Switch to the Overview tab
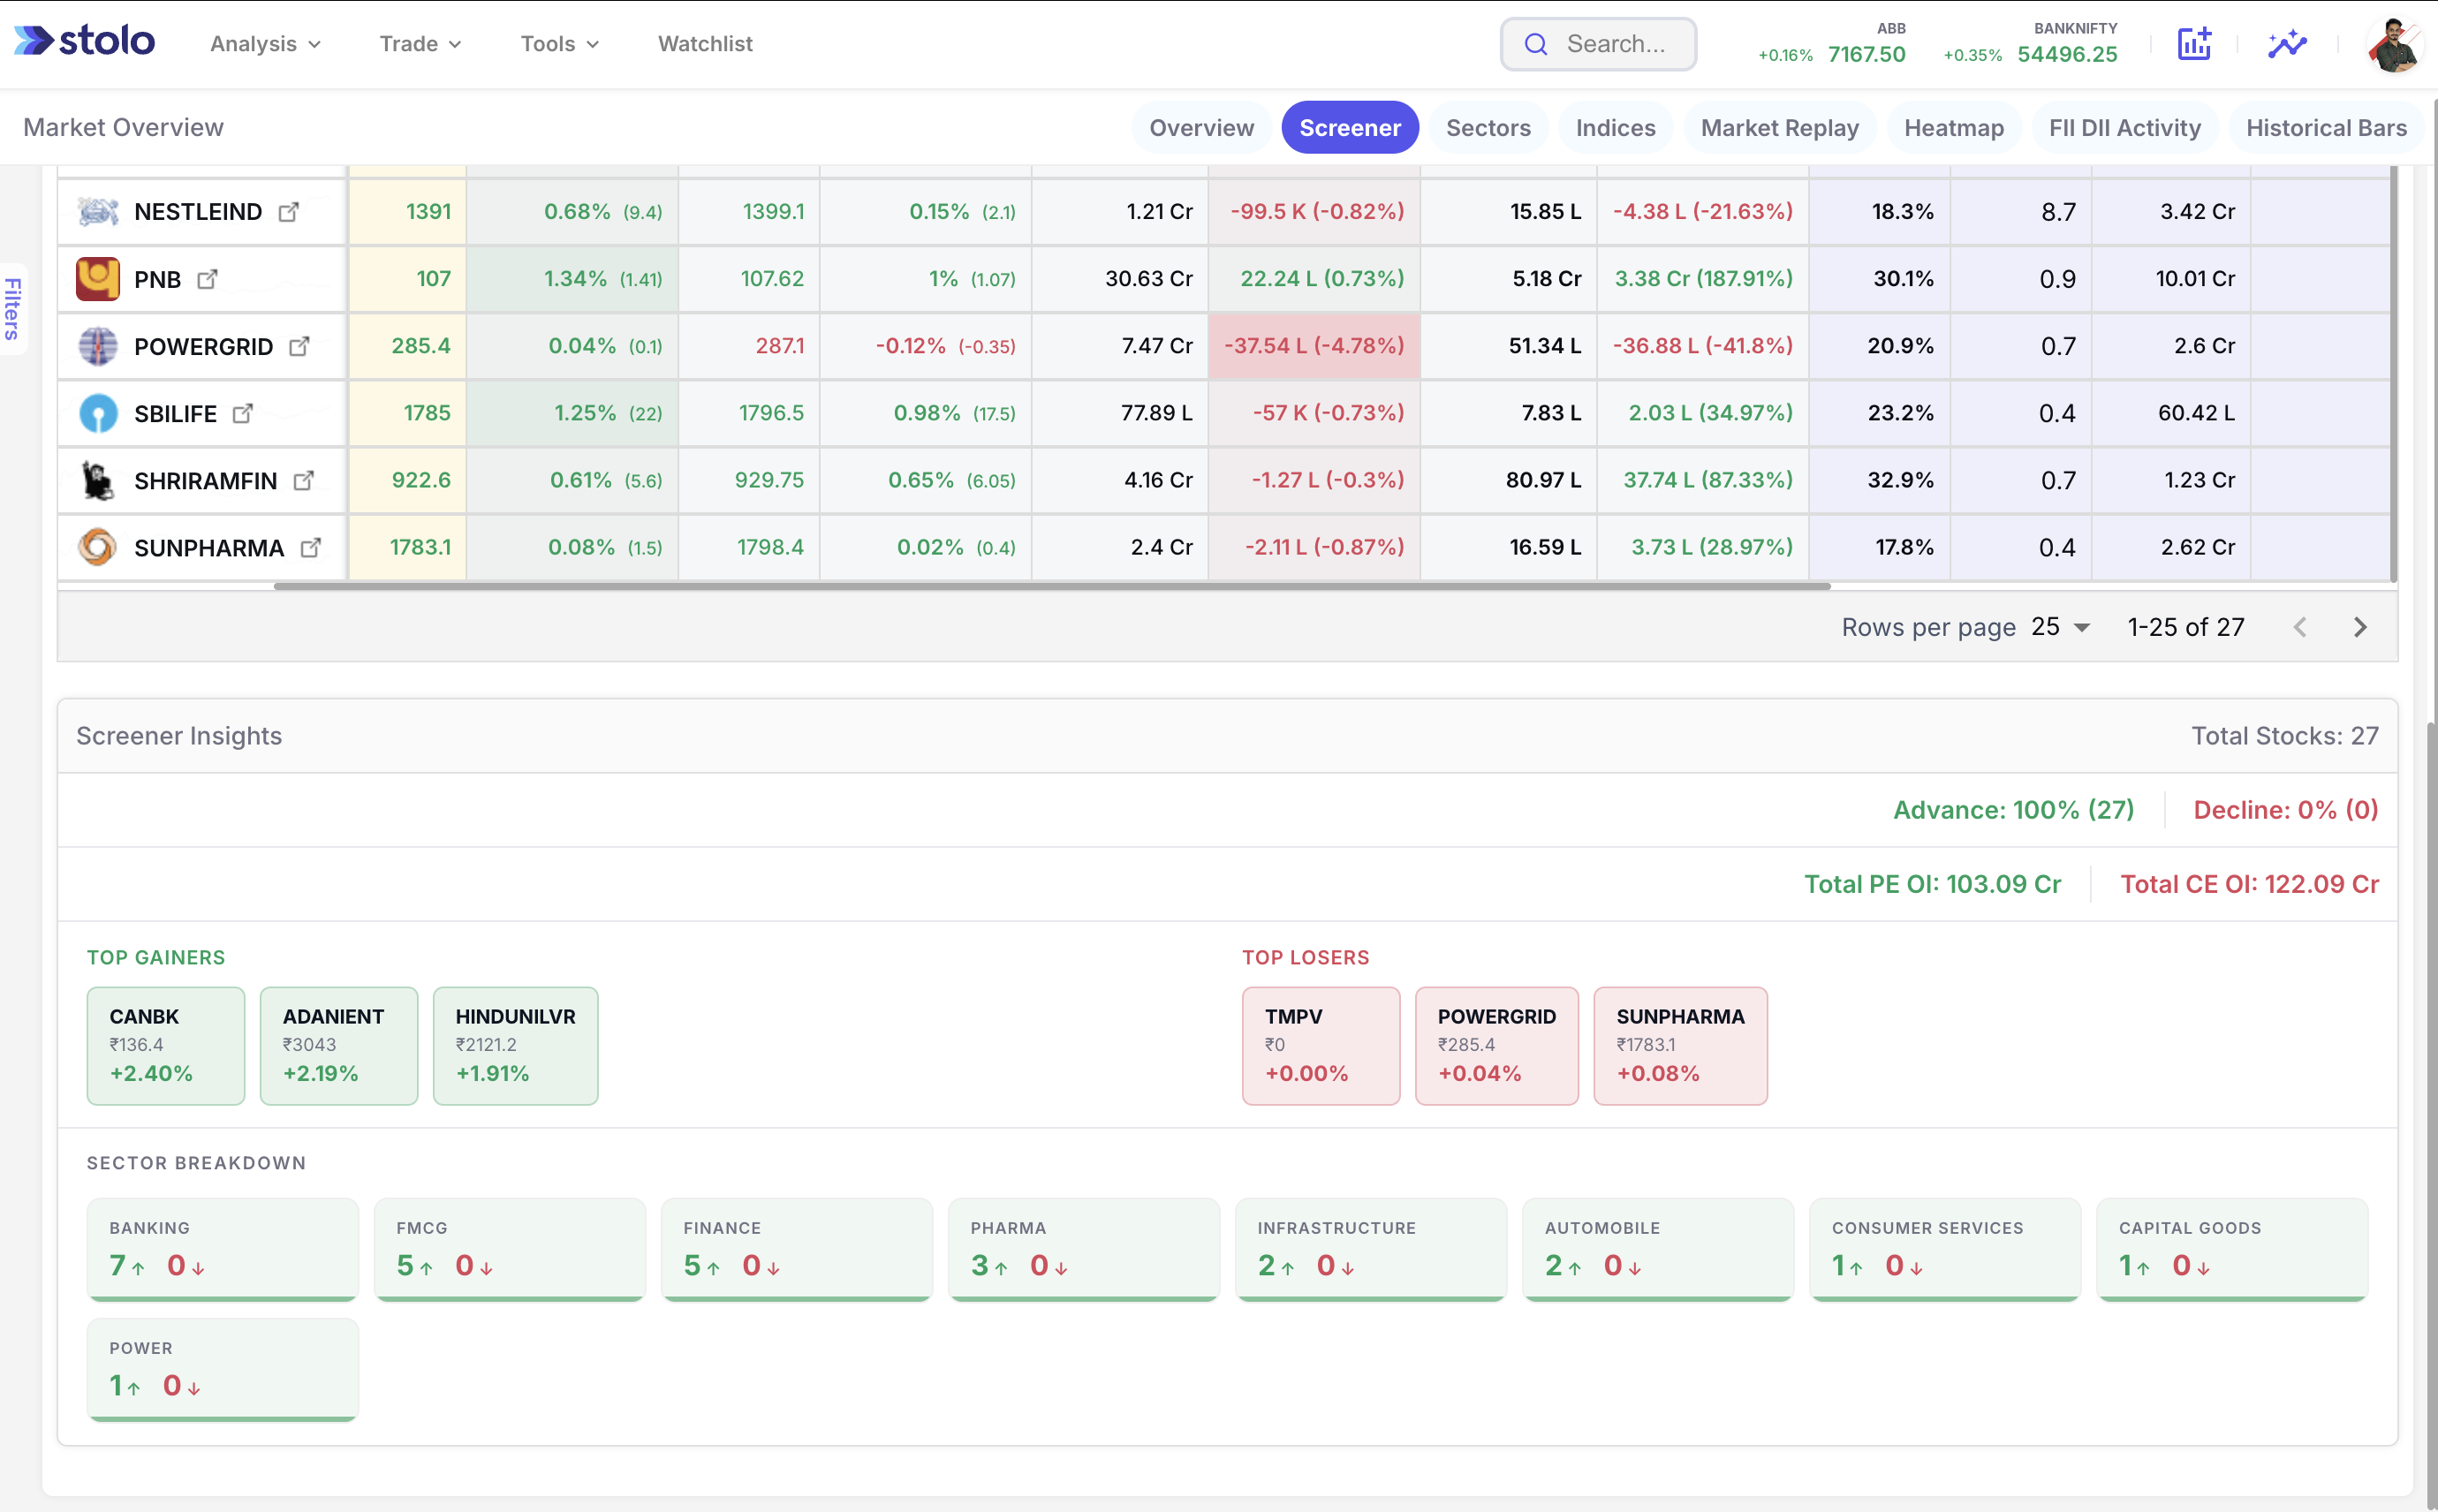The height and width of the screenshot is (1512, 2438). click(1201, 128)
